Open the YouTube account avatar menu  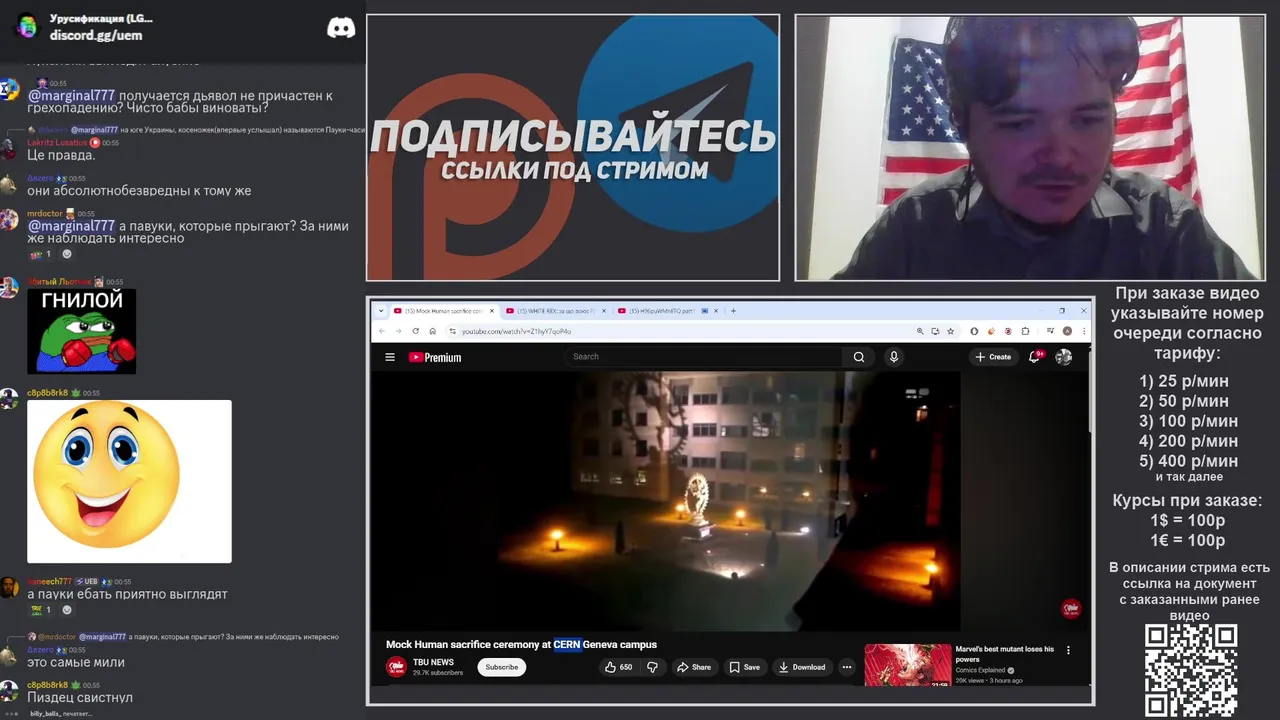(1064, 357)
